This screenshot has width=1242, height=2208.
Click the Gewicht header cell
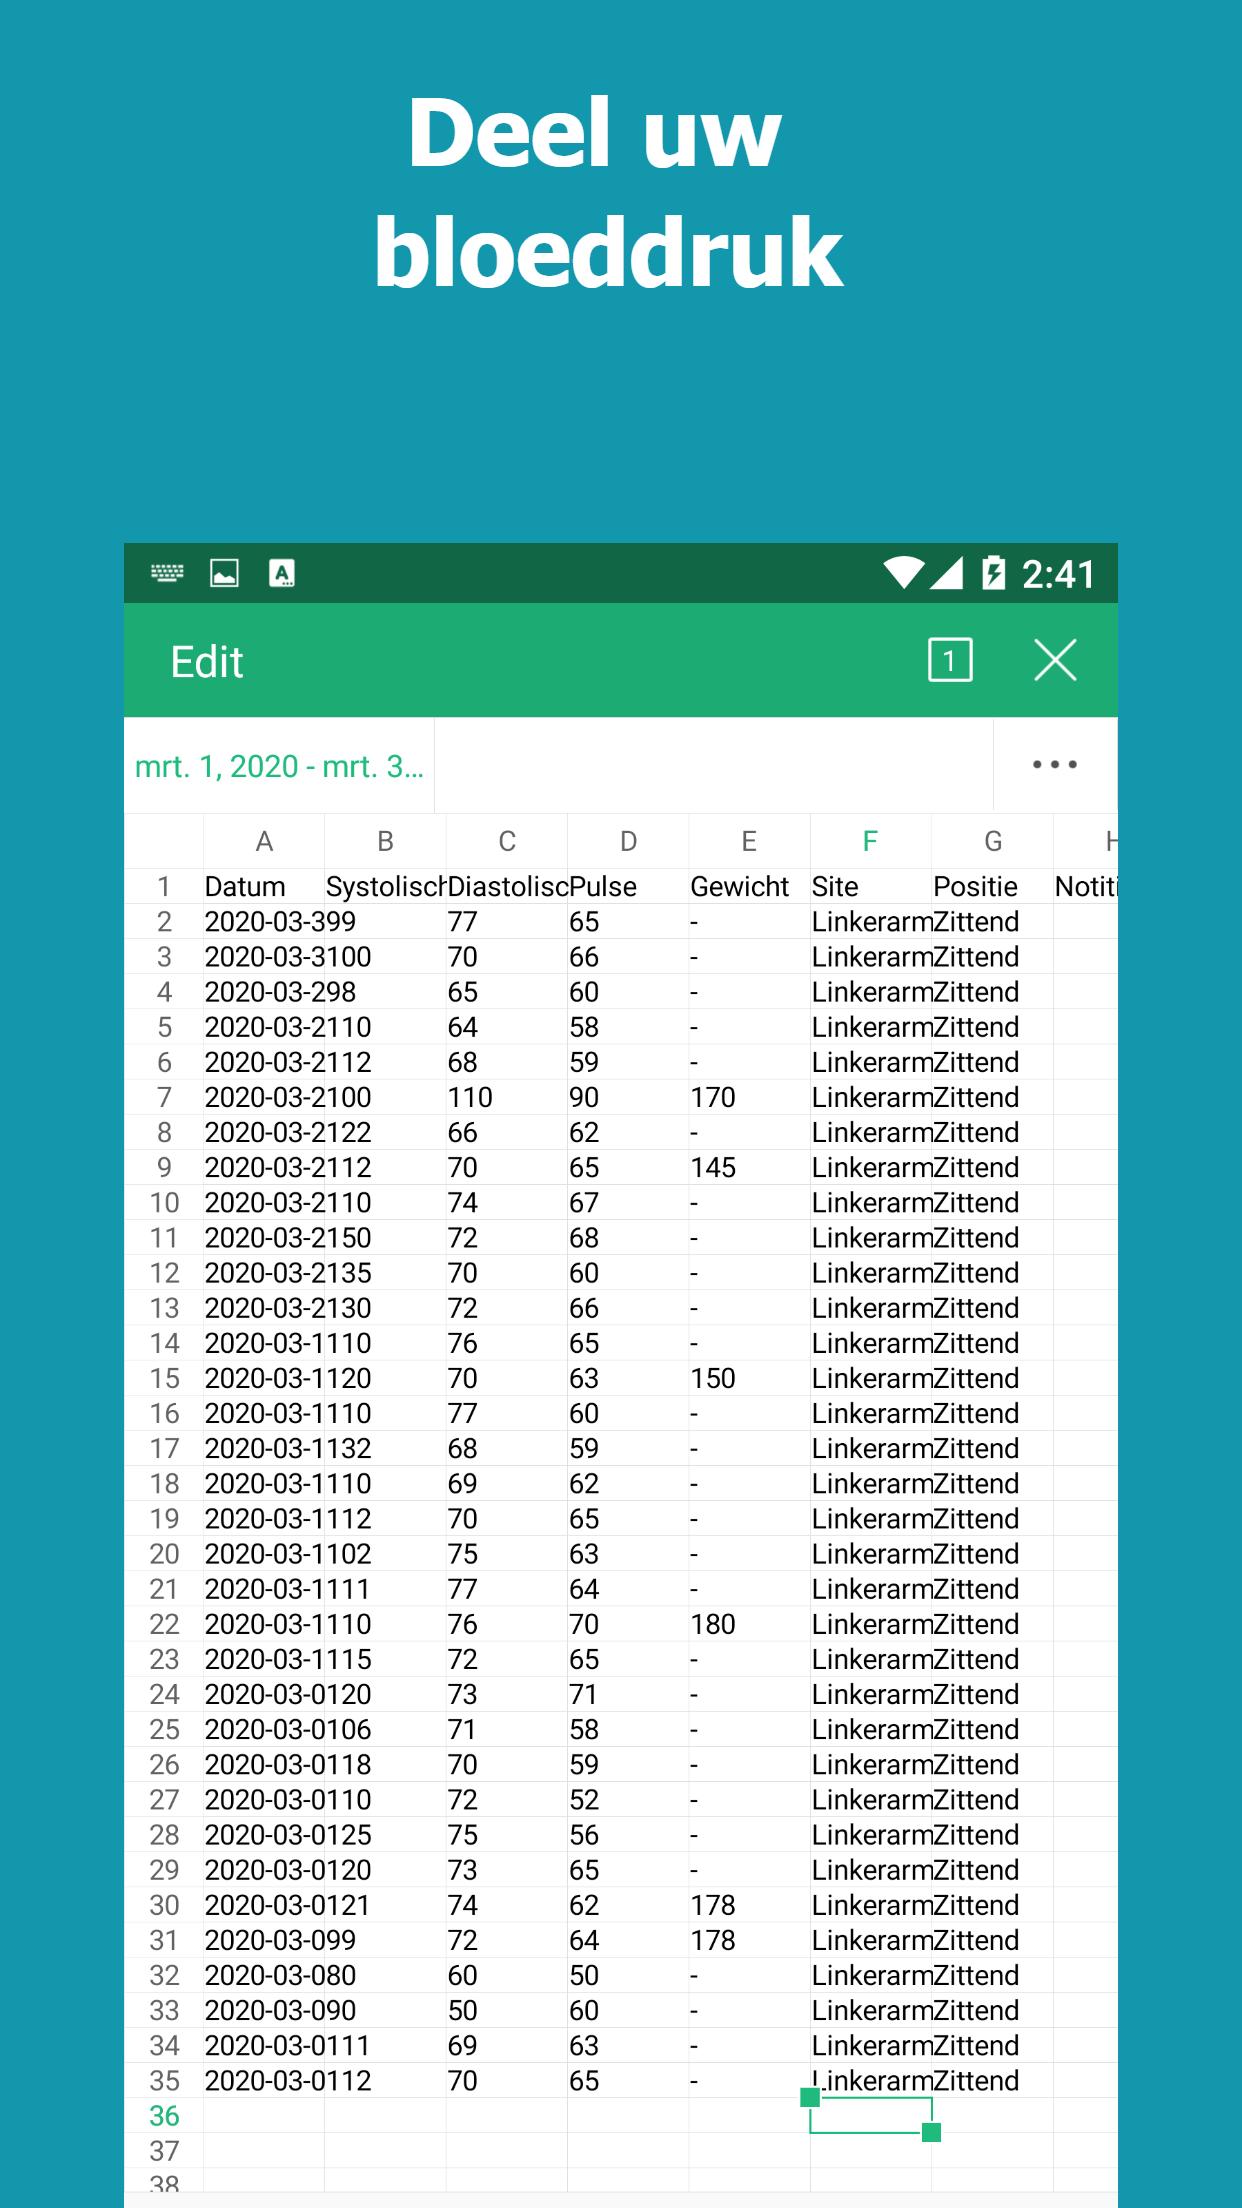pos(749,887)
